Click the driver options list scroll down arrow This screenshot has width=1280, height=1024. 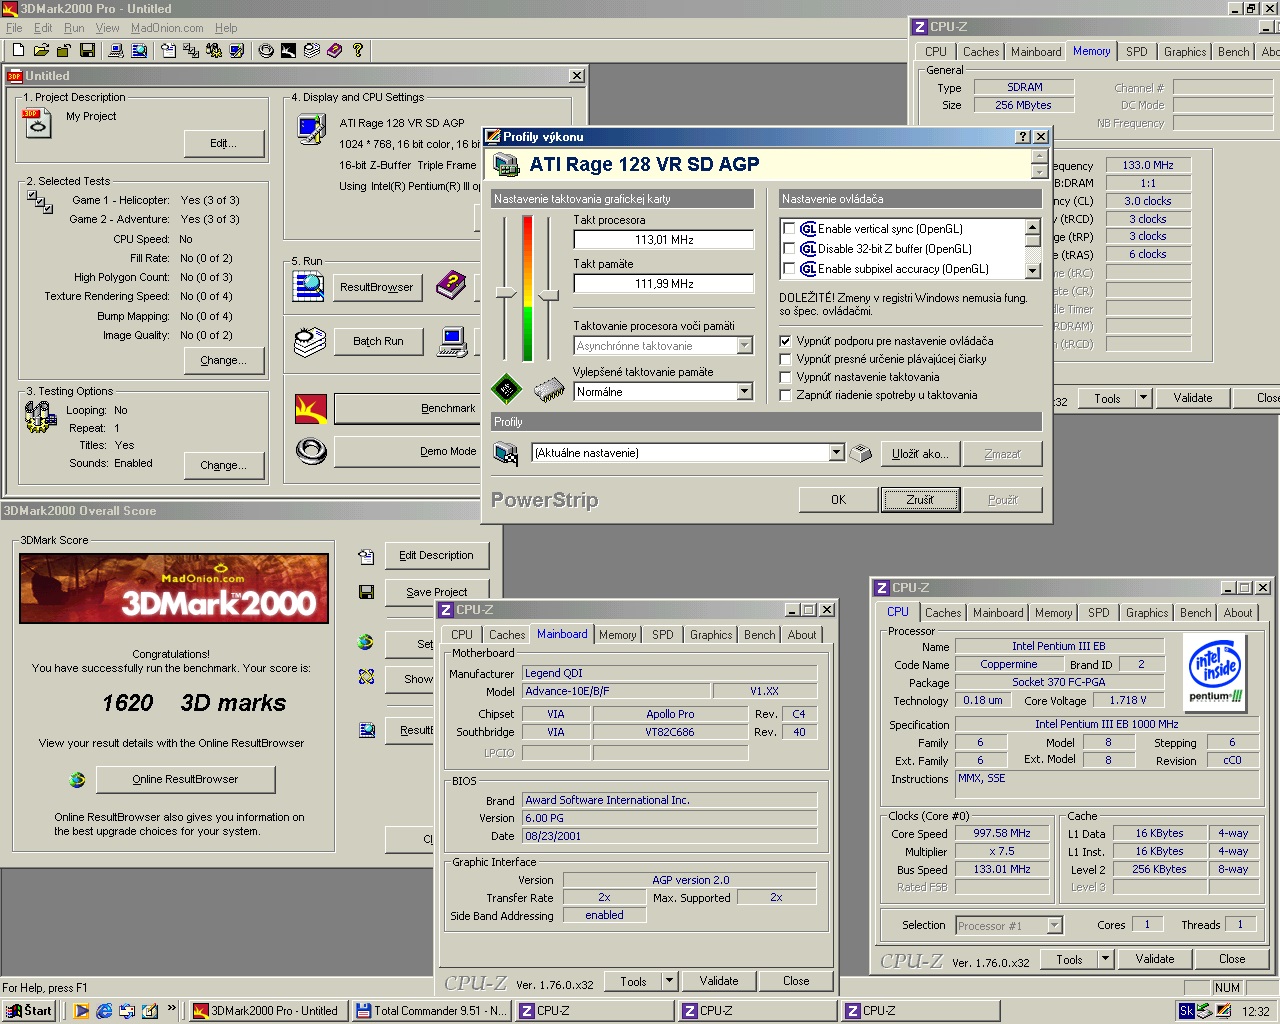tap(1033, 270)
